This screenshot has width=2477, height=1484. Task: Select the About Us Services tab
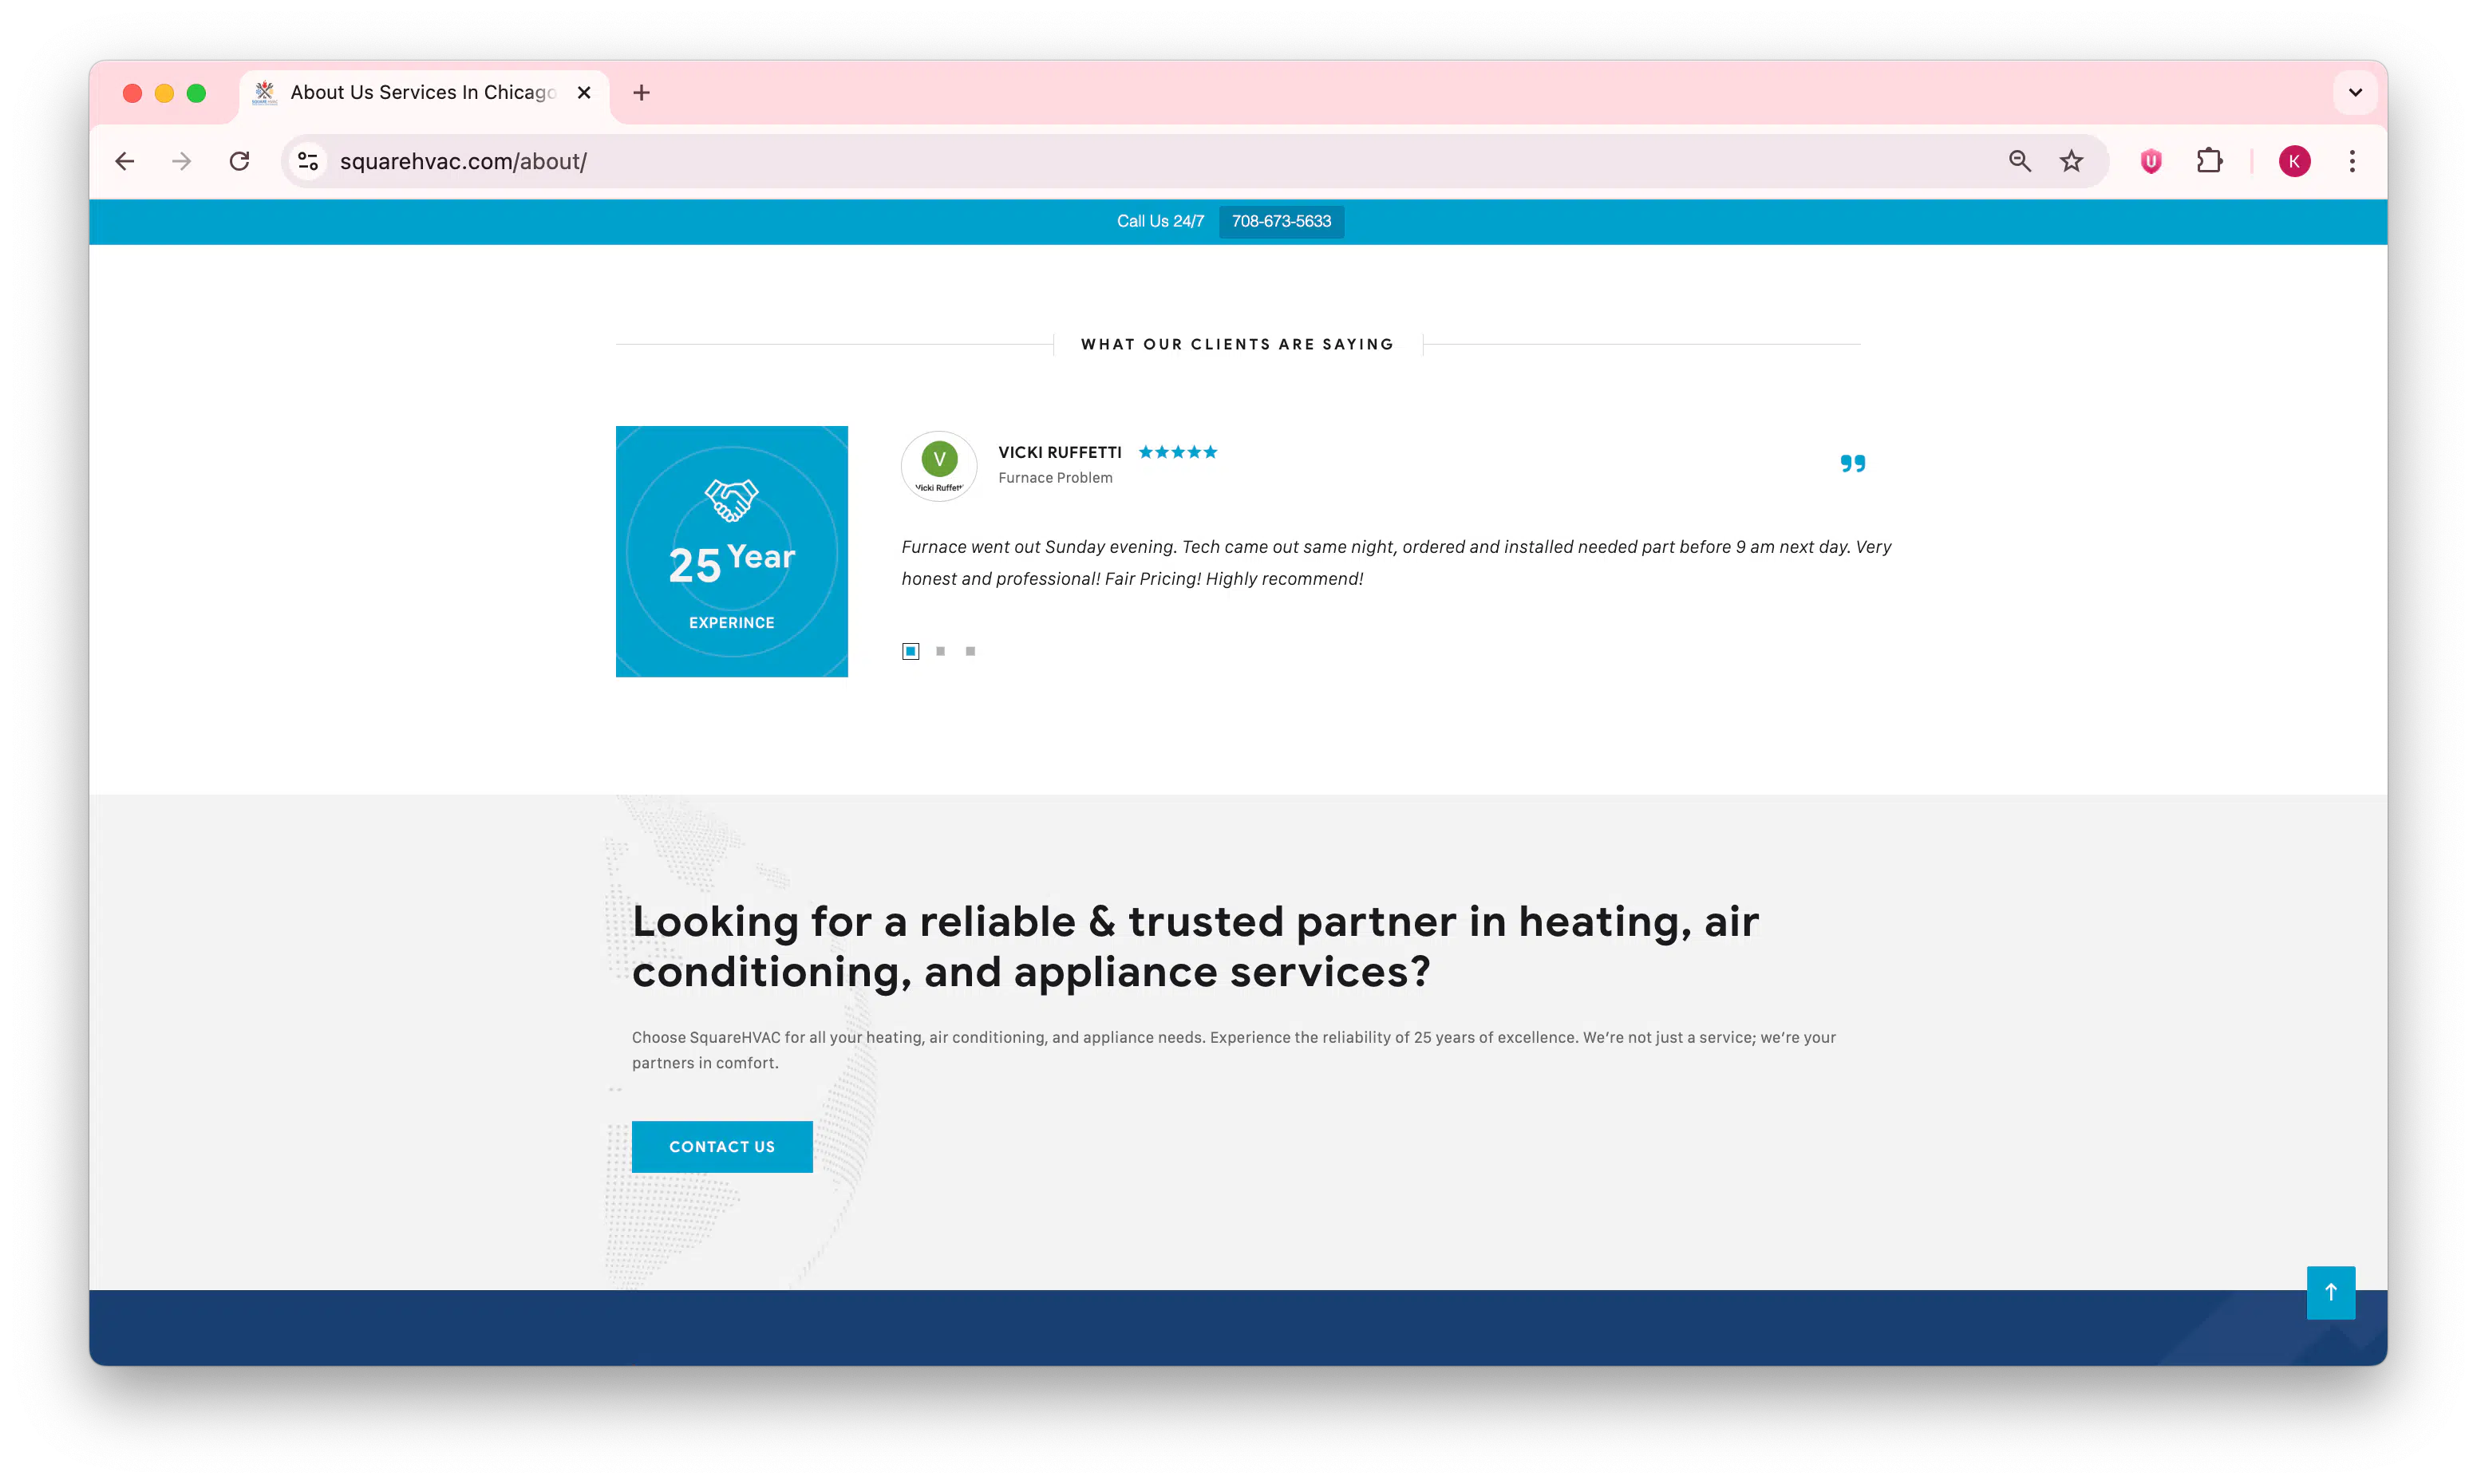[x=422, y=92]
